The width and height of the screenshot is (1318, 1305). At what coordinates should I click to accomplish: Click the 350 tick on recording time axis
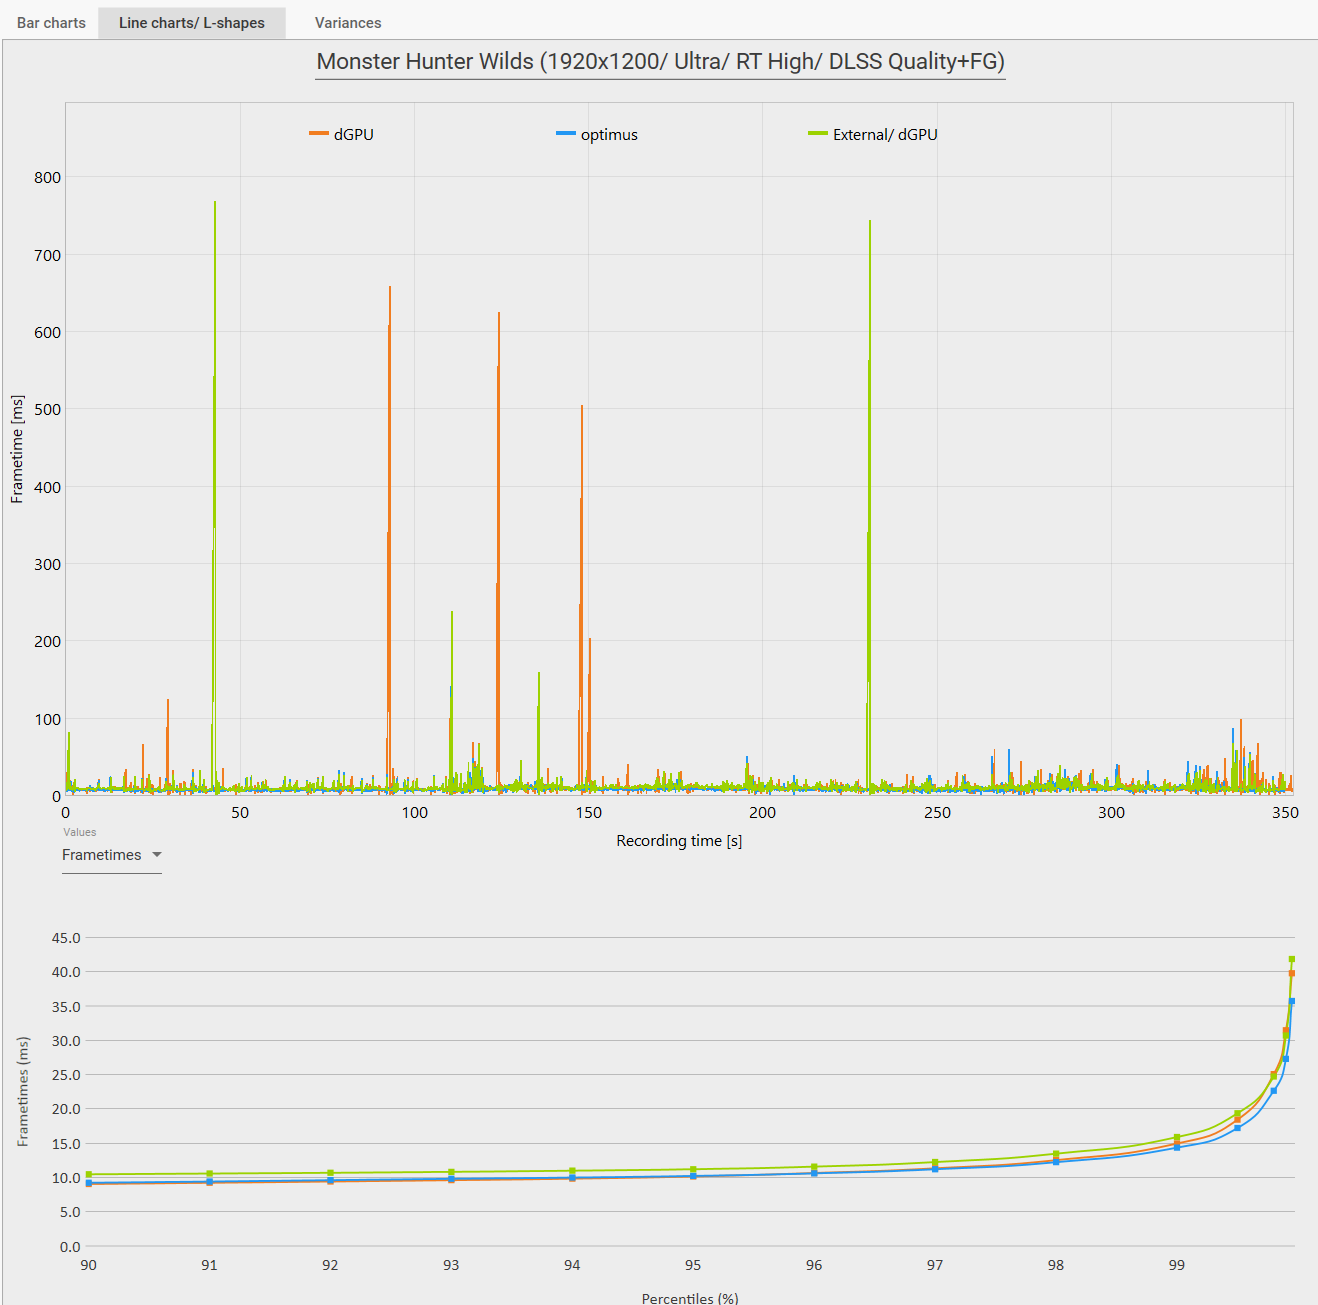point(1285,812)
